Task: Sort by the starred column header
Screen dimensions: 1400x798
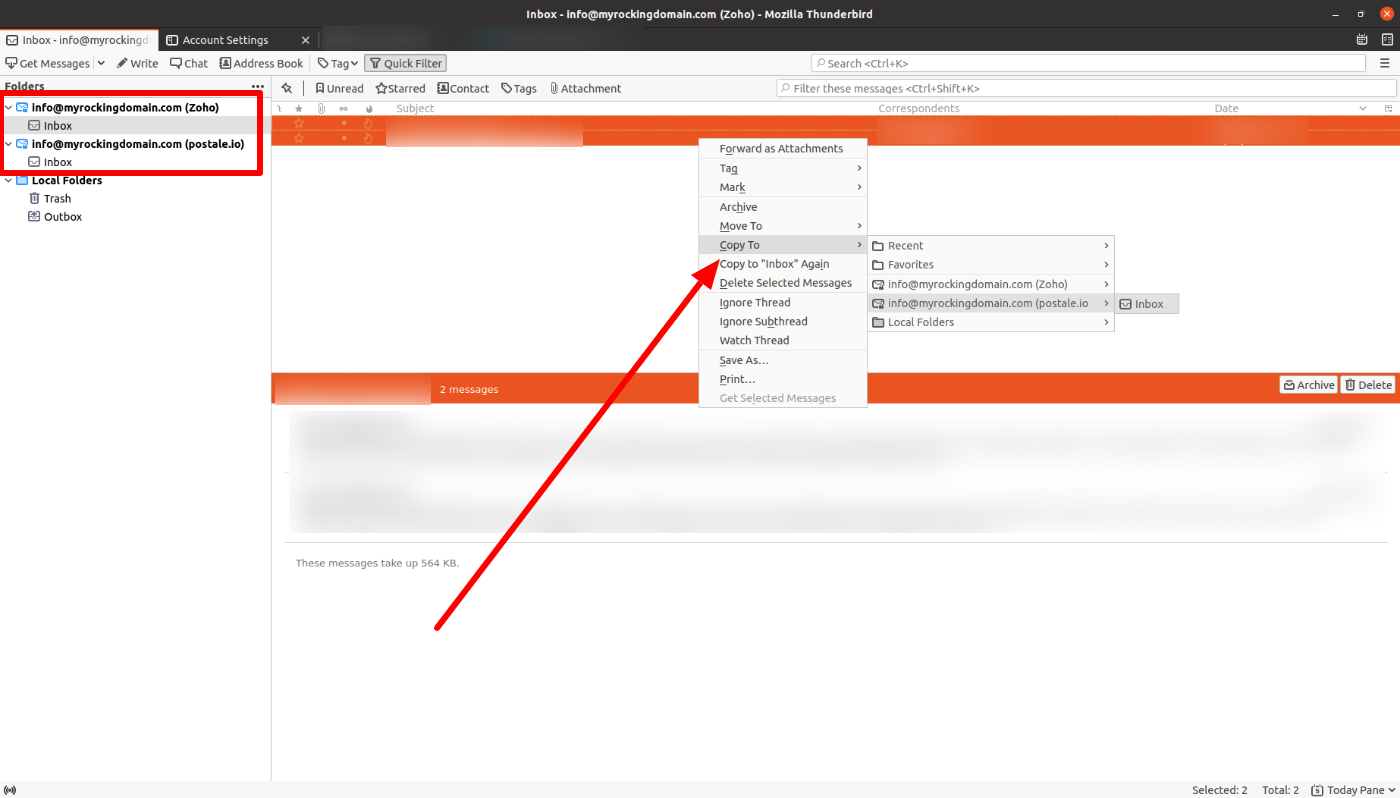Action: point(298,108)
